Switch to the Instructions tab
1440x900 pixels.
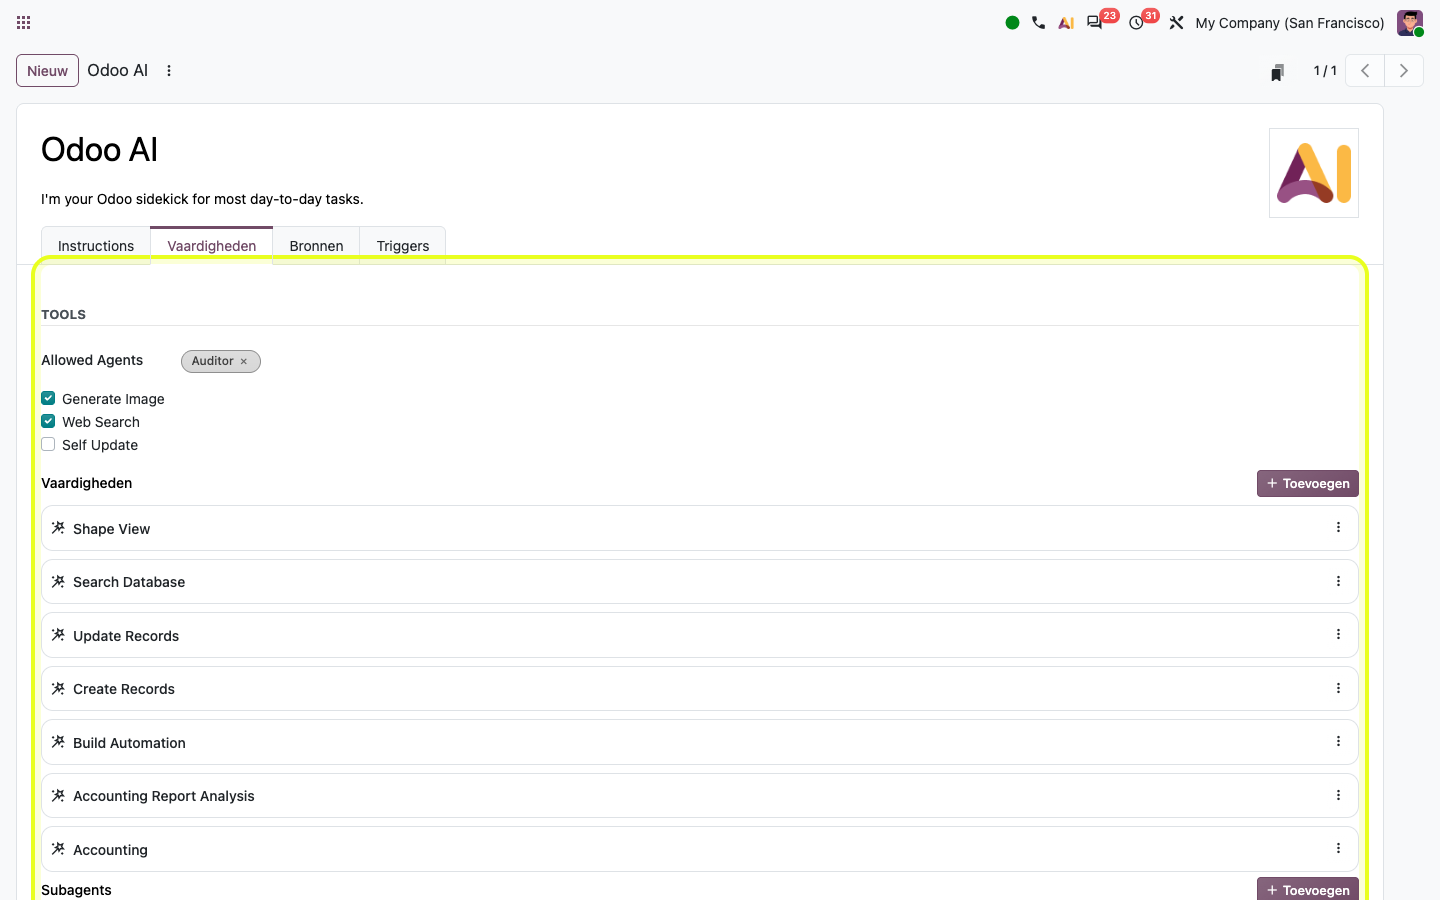coord(96,246)
